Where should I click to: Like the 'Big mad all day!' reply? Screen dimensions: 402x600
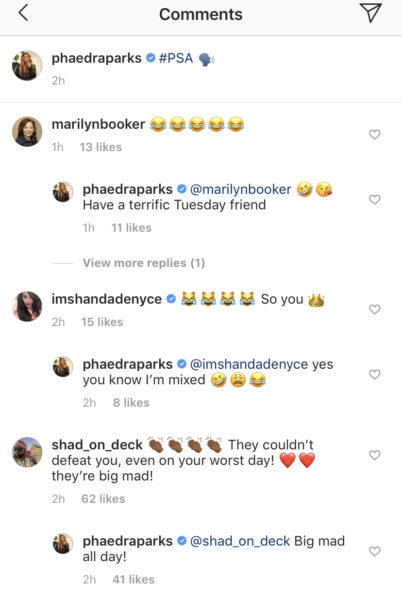tap(374, 551)
